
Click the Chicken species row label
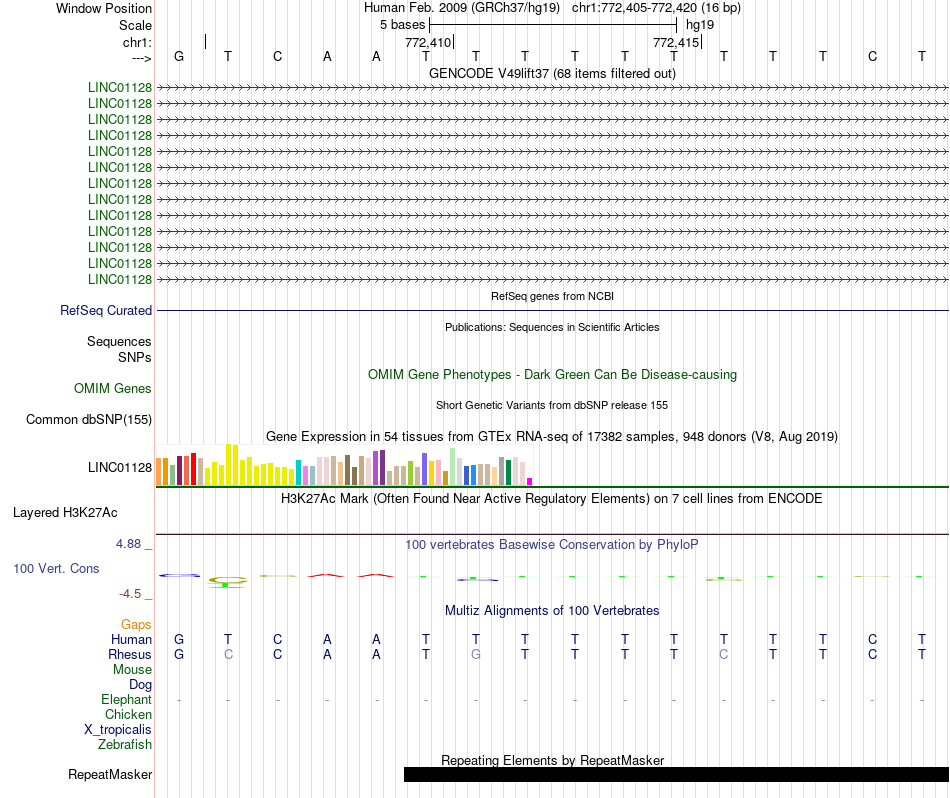tap(128, 714)
